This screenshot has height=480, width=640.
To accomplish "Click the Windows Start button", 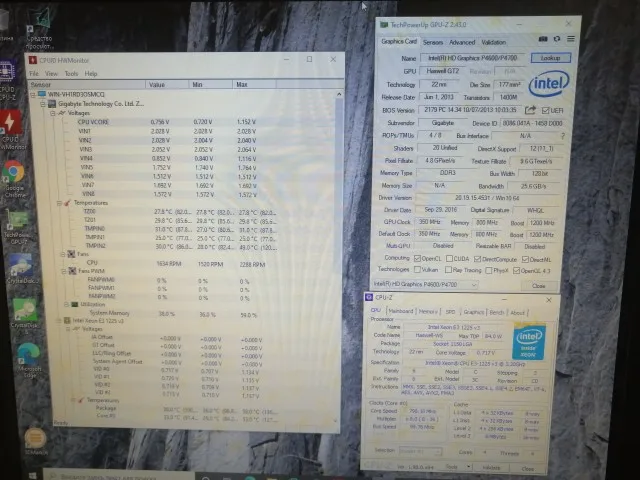I will (x=33, y=476).
